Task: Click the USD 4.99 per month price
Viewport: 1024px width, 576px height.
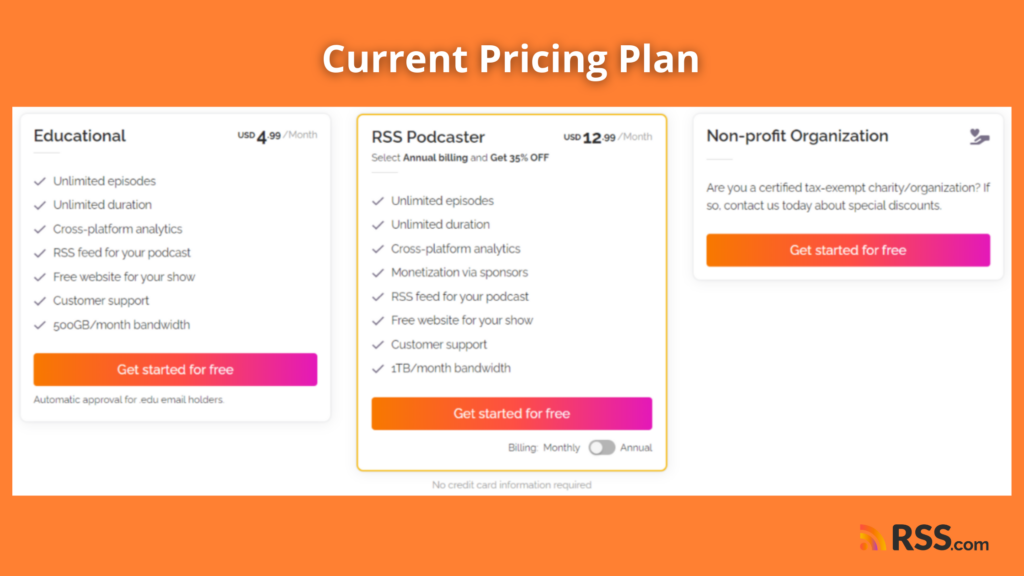Action: pyautogui.click(x=278, y=136)
